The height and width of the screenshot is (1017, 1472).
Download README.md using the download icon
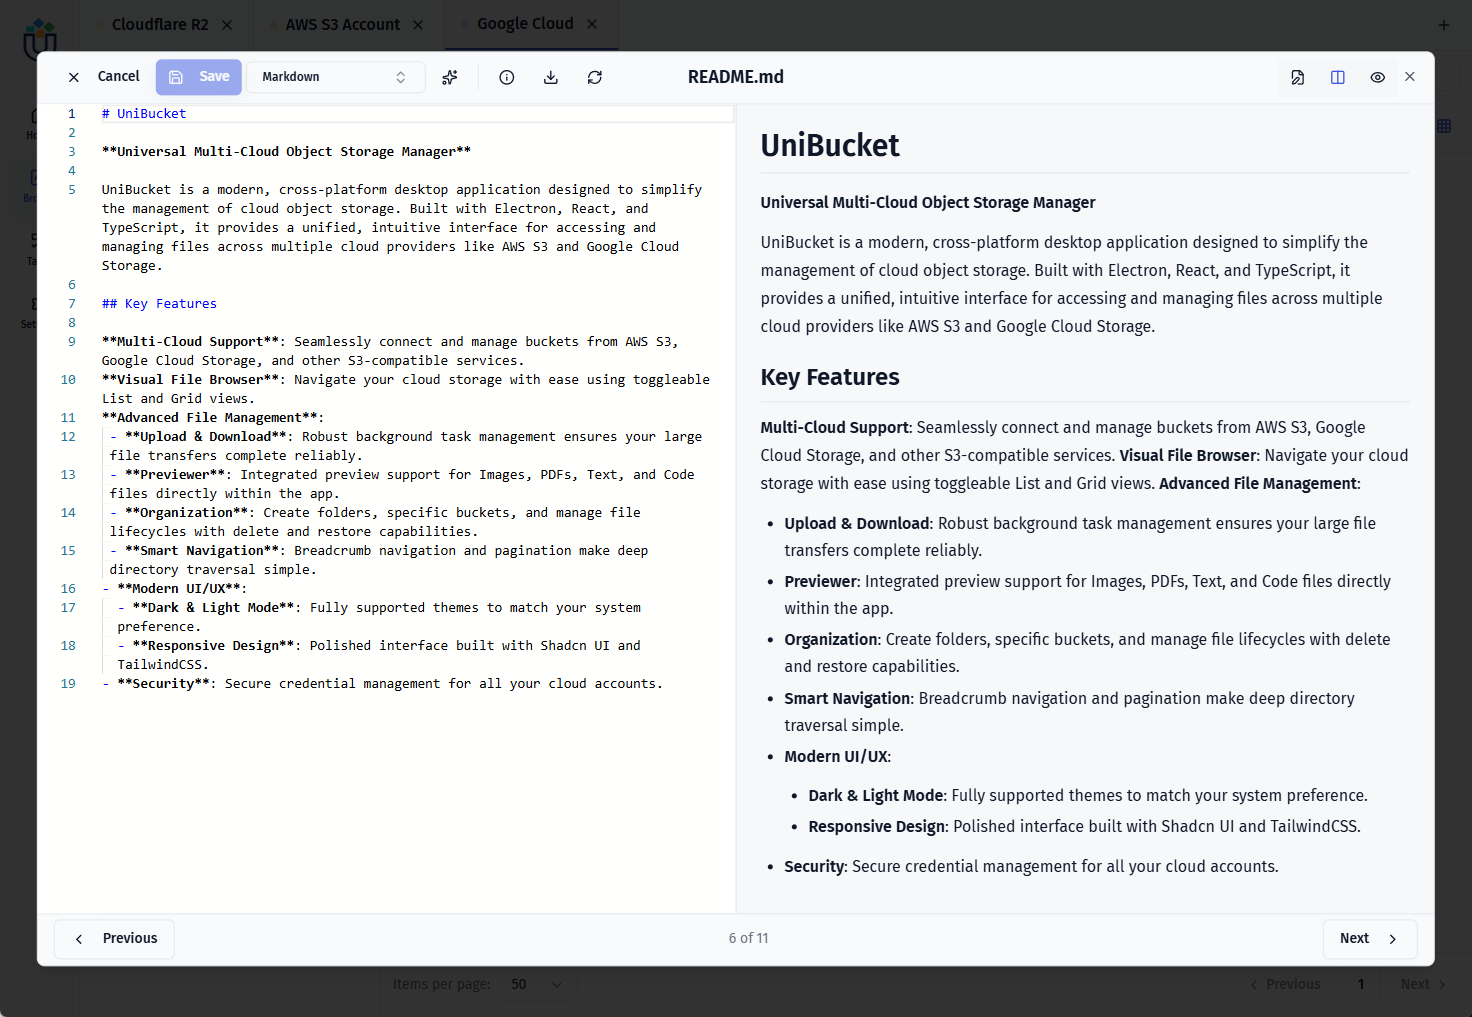pos(550,77)
